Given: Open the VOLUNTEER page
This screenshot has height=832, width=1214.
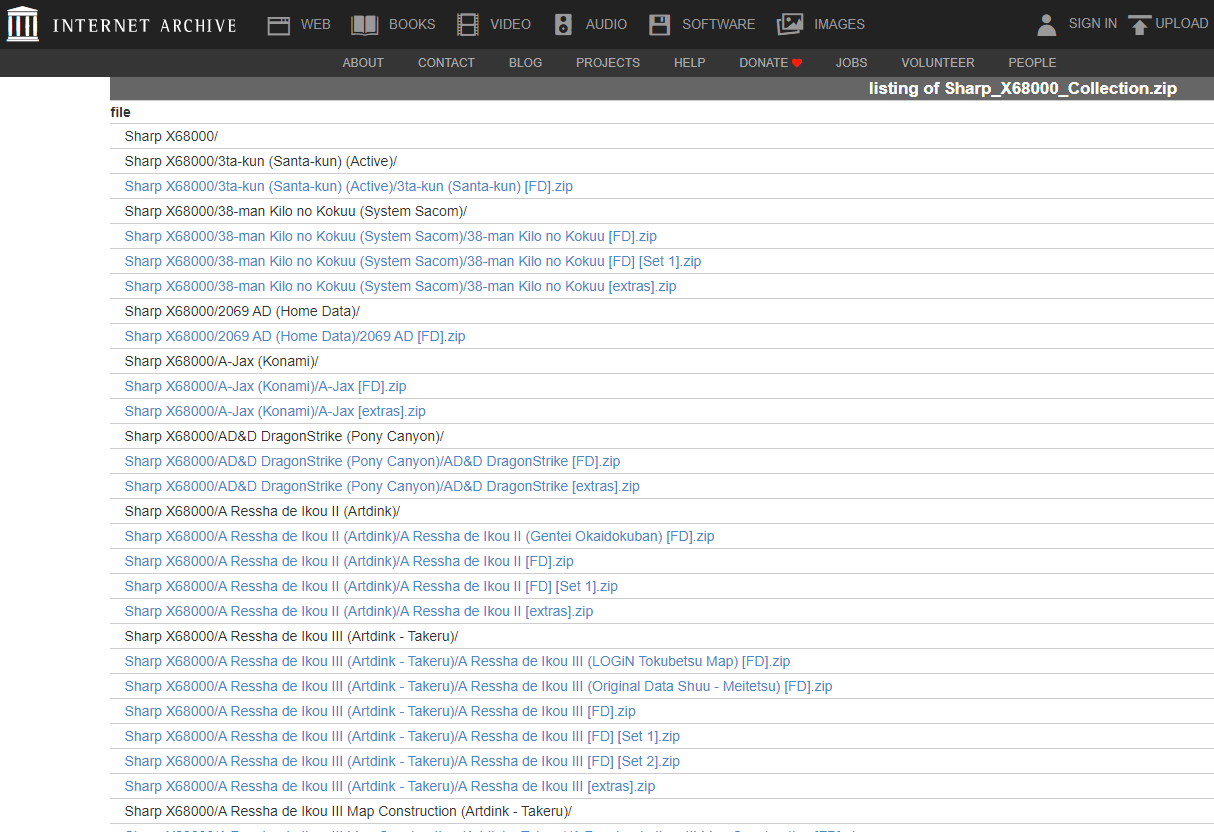Looking at the screenshot, I should pos(938,62).
